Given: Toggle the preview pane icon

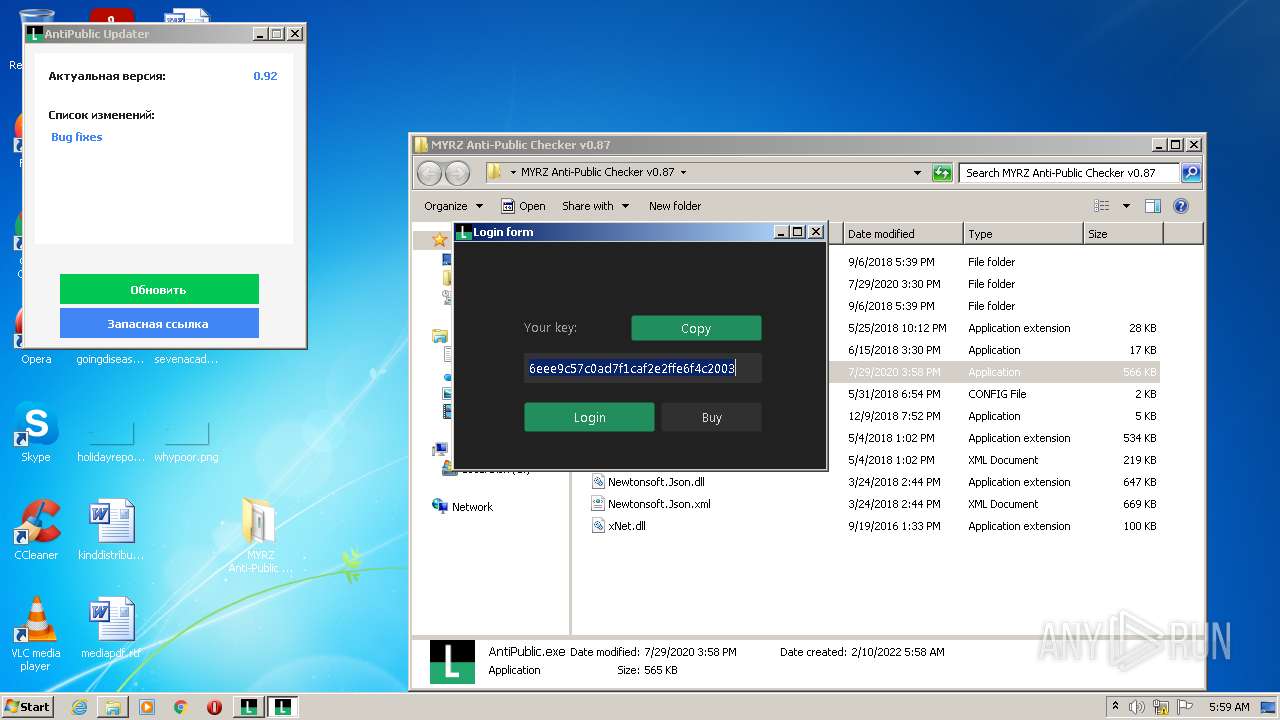Looking at the screenshot, I should click(x=1153, y=206).
